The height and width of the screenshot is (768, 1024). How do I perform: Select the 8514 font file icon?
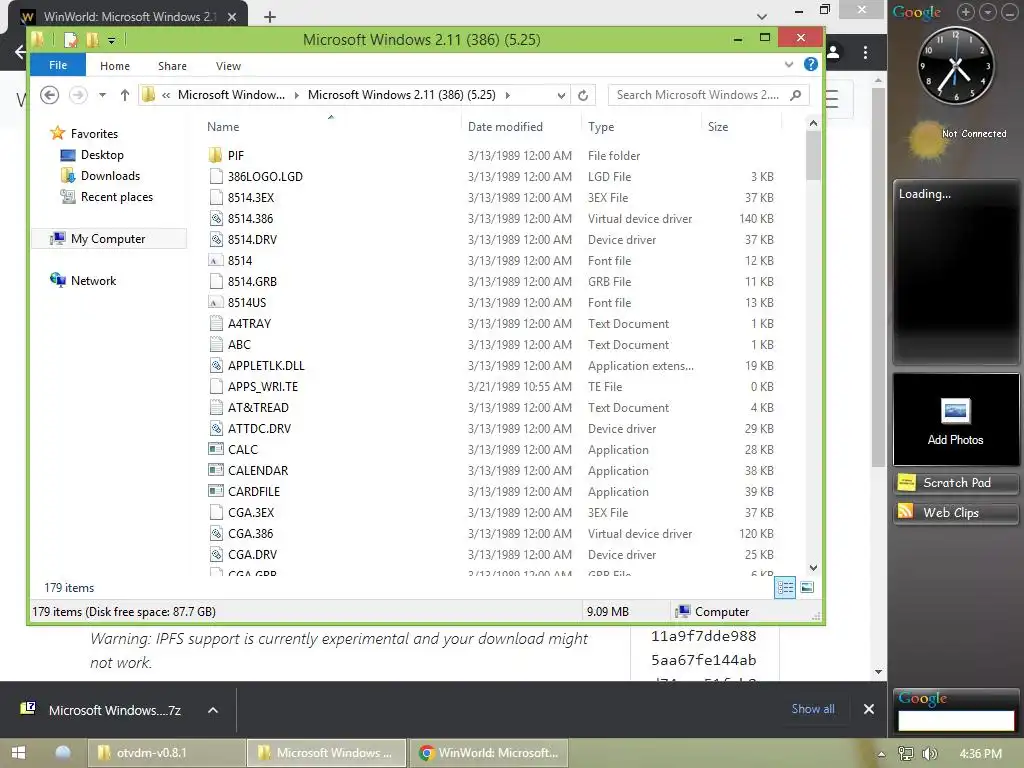coord(216,261)
